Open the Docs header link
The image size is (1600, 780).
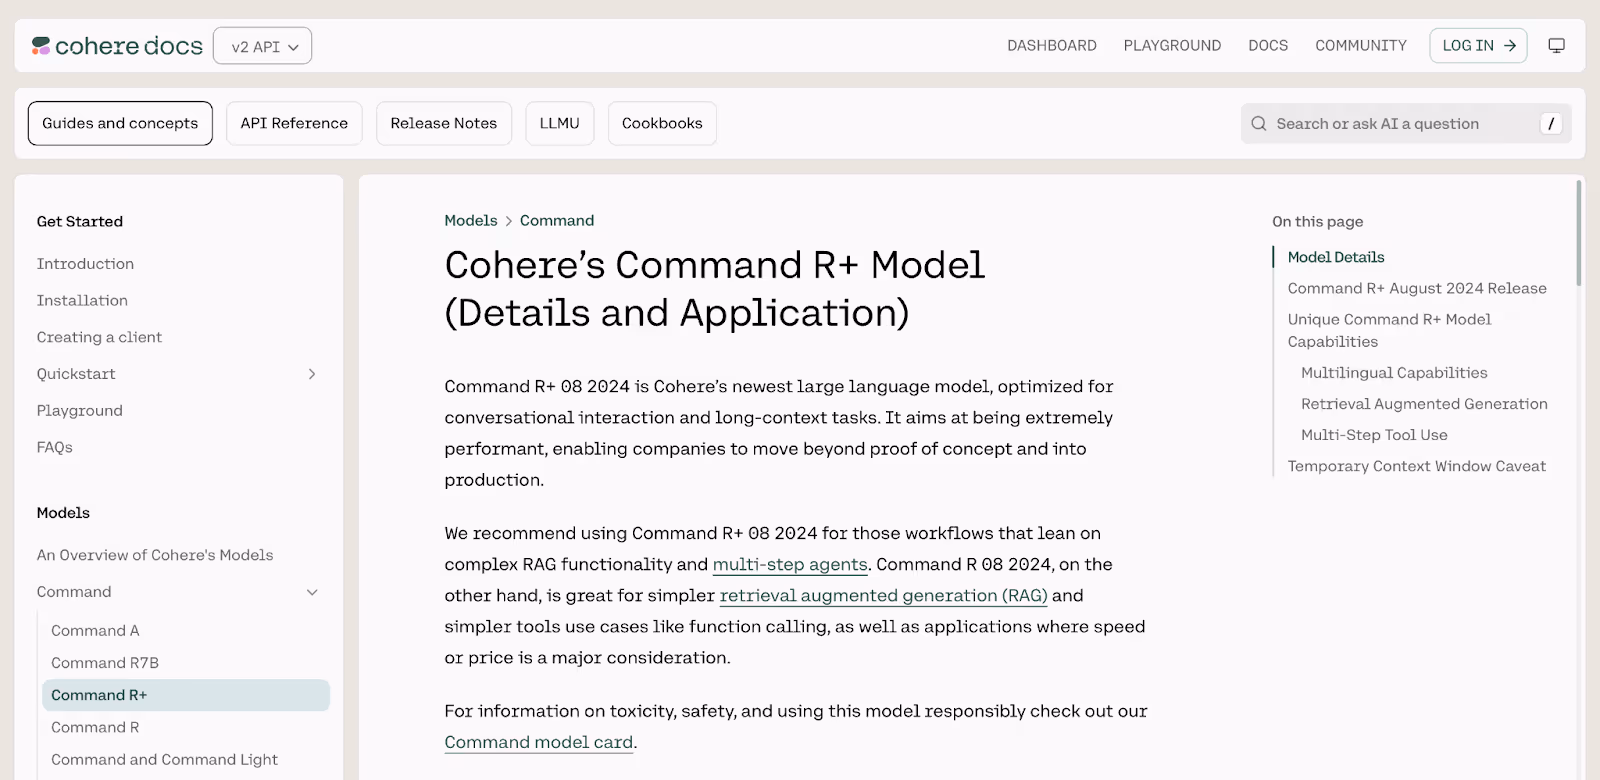[1268, 46]
